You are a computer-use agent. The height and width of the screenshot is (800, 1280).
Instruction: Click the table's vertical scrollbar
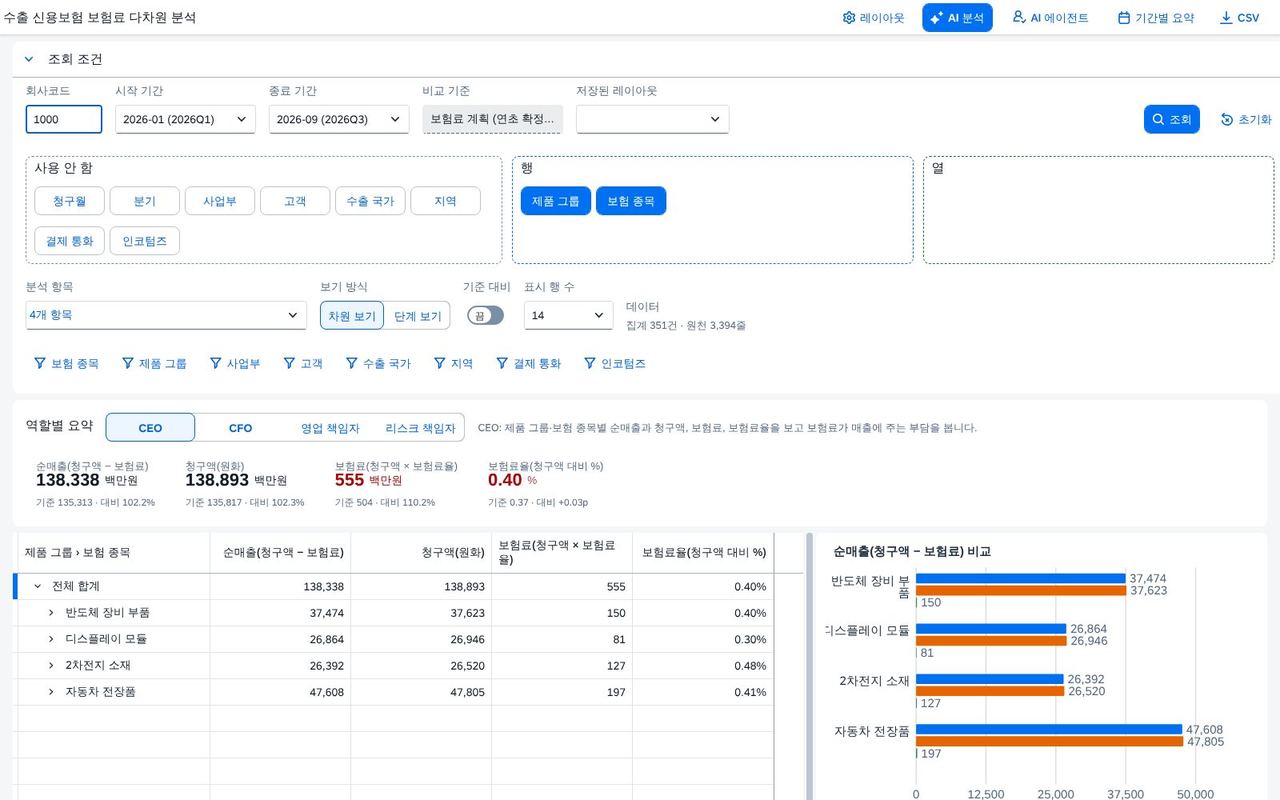tap(809, 666)
